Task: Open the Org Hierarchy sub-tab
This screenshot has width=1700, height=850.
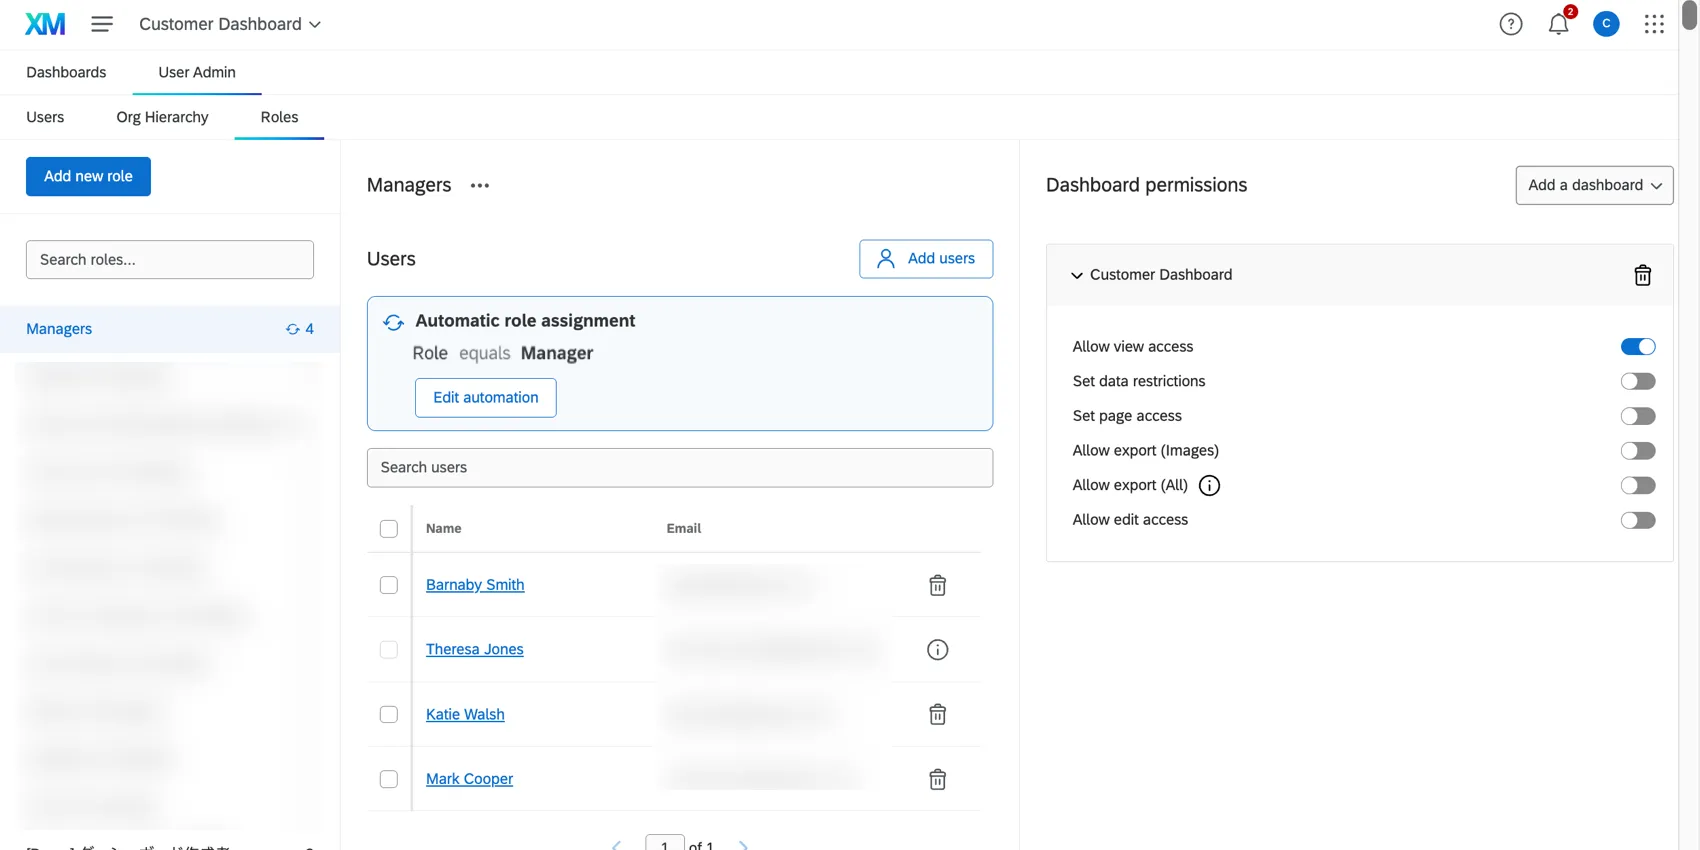Action: point(162,117)
